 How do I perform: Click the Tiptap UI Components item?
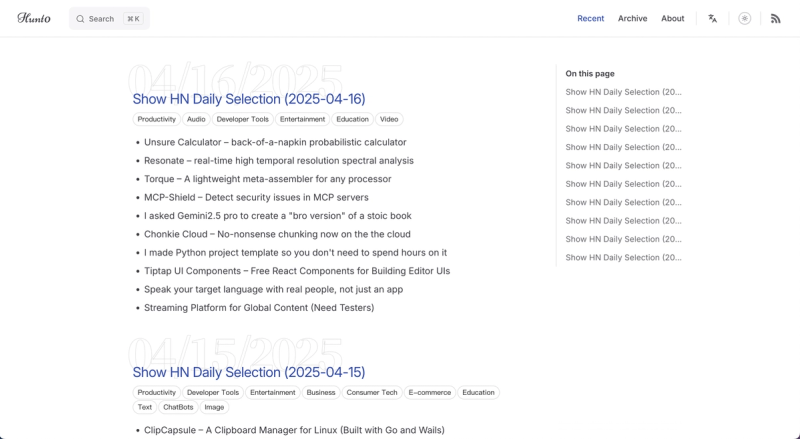click(297, 271)
